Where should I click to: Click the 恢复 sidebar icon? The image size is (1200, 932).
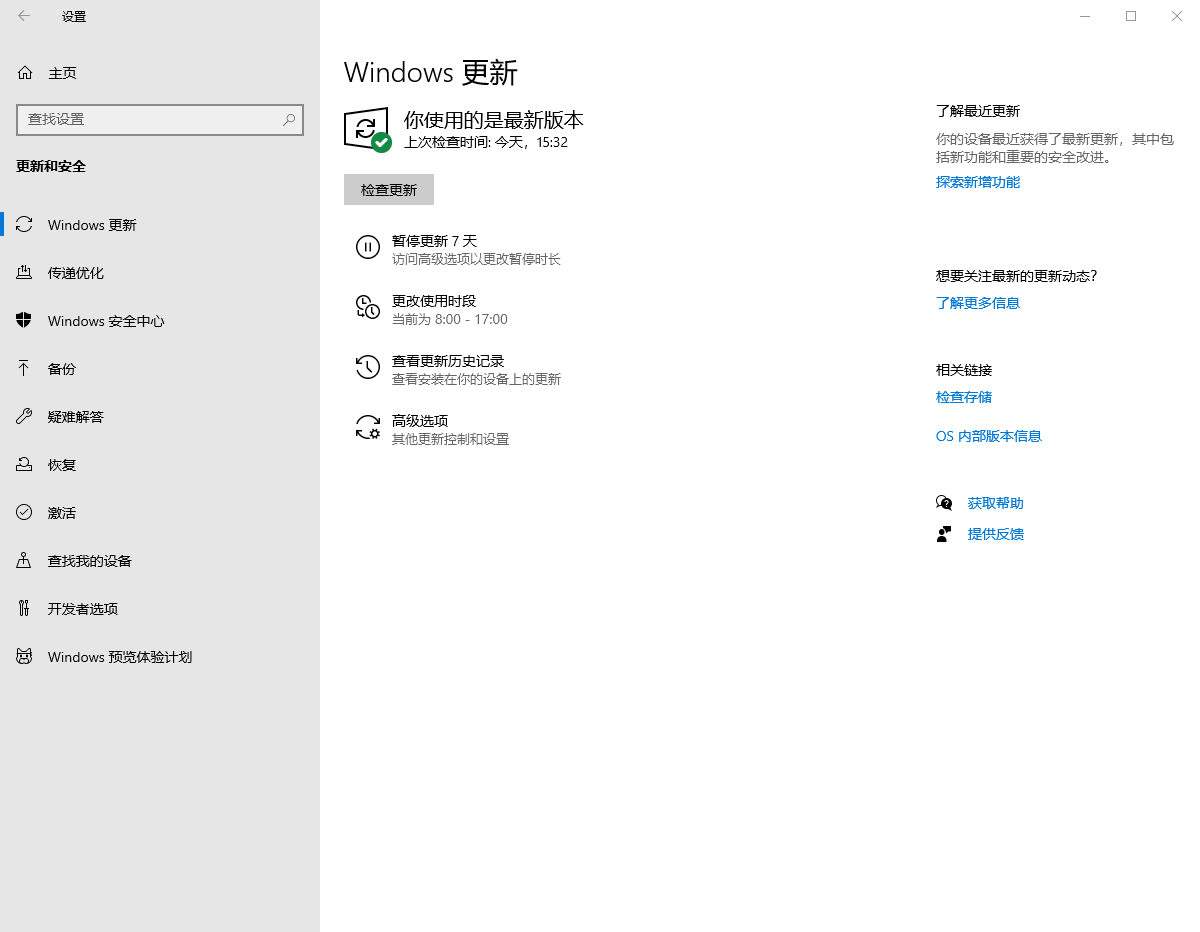tap(24, 465)
